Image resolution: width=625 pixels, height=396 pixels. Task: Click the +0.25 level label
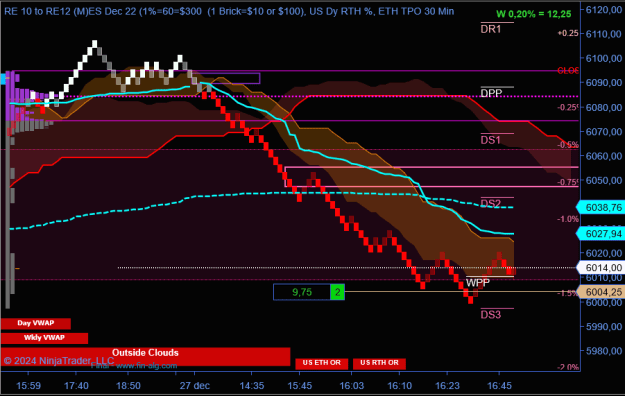coord(568,33)
